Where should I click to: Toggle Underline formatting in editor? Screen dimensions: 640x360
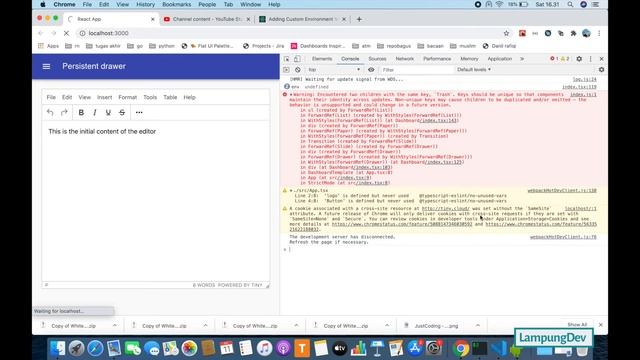[x=108, y=112]
